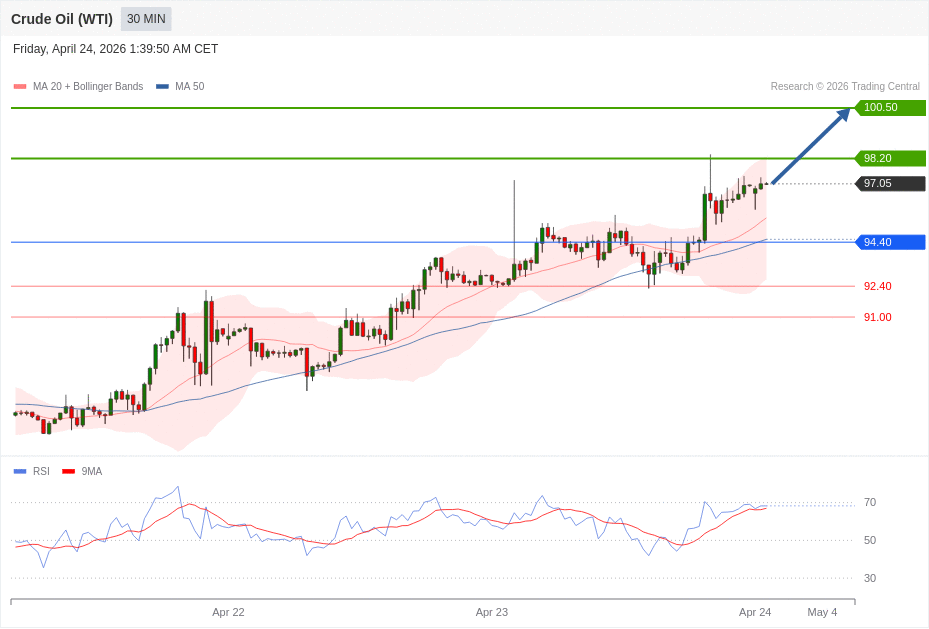Click the RSI legend marker

point(17,471)
